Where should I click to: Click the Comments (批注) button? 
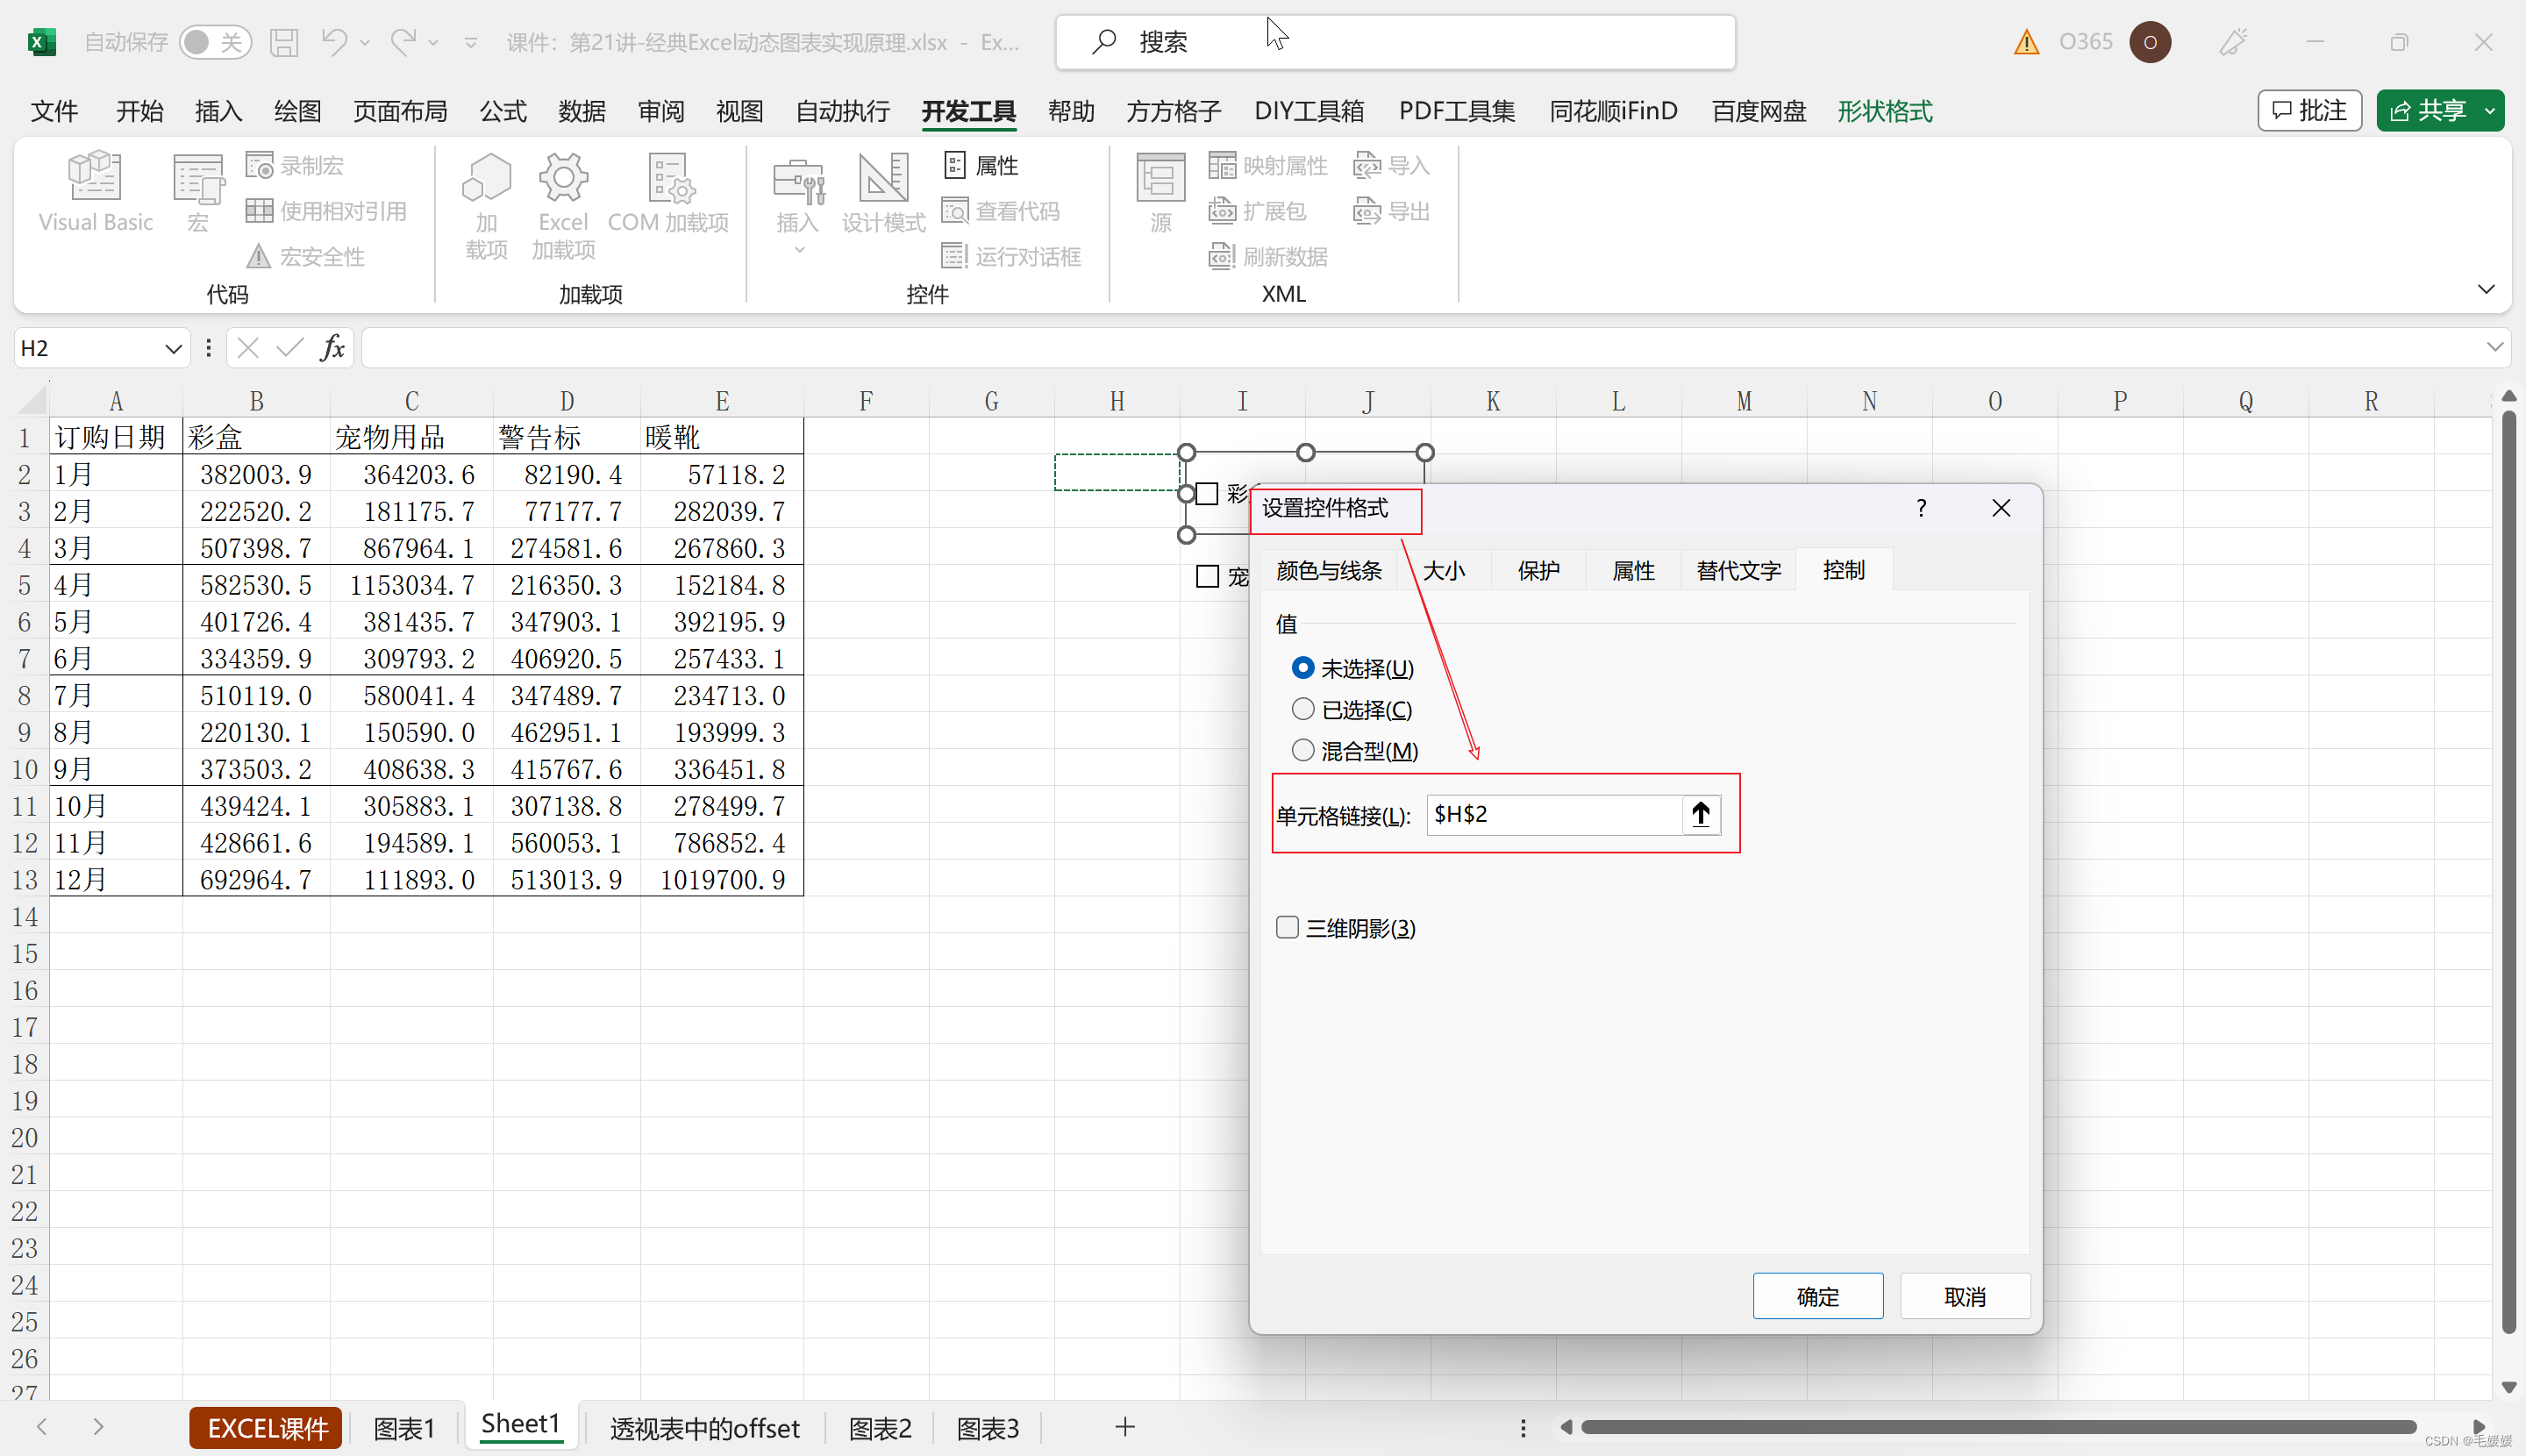2309,110
